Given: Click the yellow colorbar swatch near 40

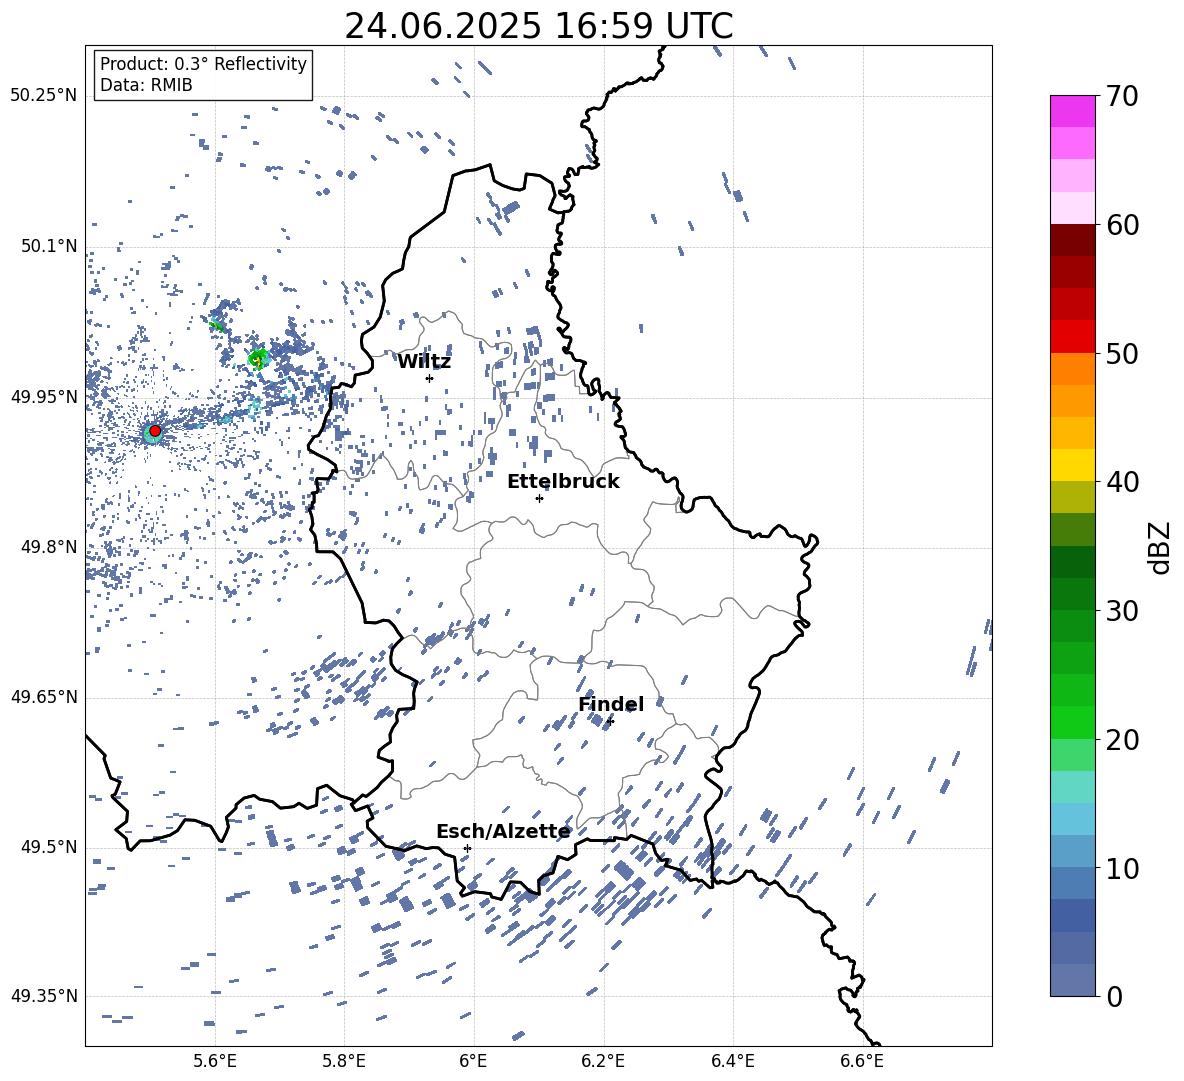Looking at the screenshot, I should tap(1072, 465).
